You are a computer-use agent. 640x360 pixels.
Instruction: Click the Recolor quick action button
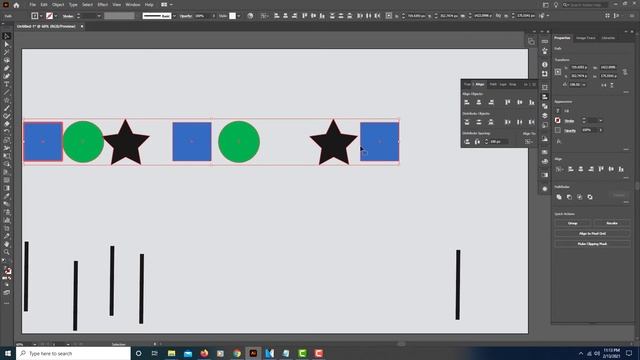coord(612,223)
